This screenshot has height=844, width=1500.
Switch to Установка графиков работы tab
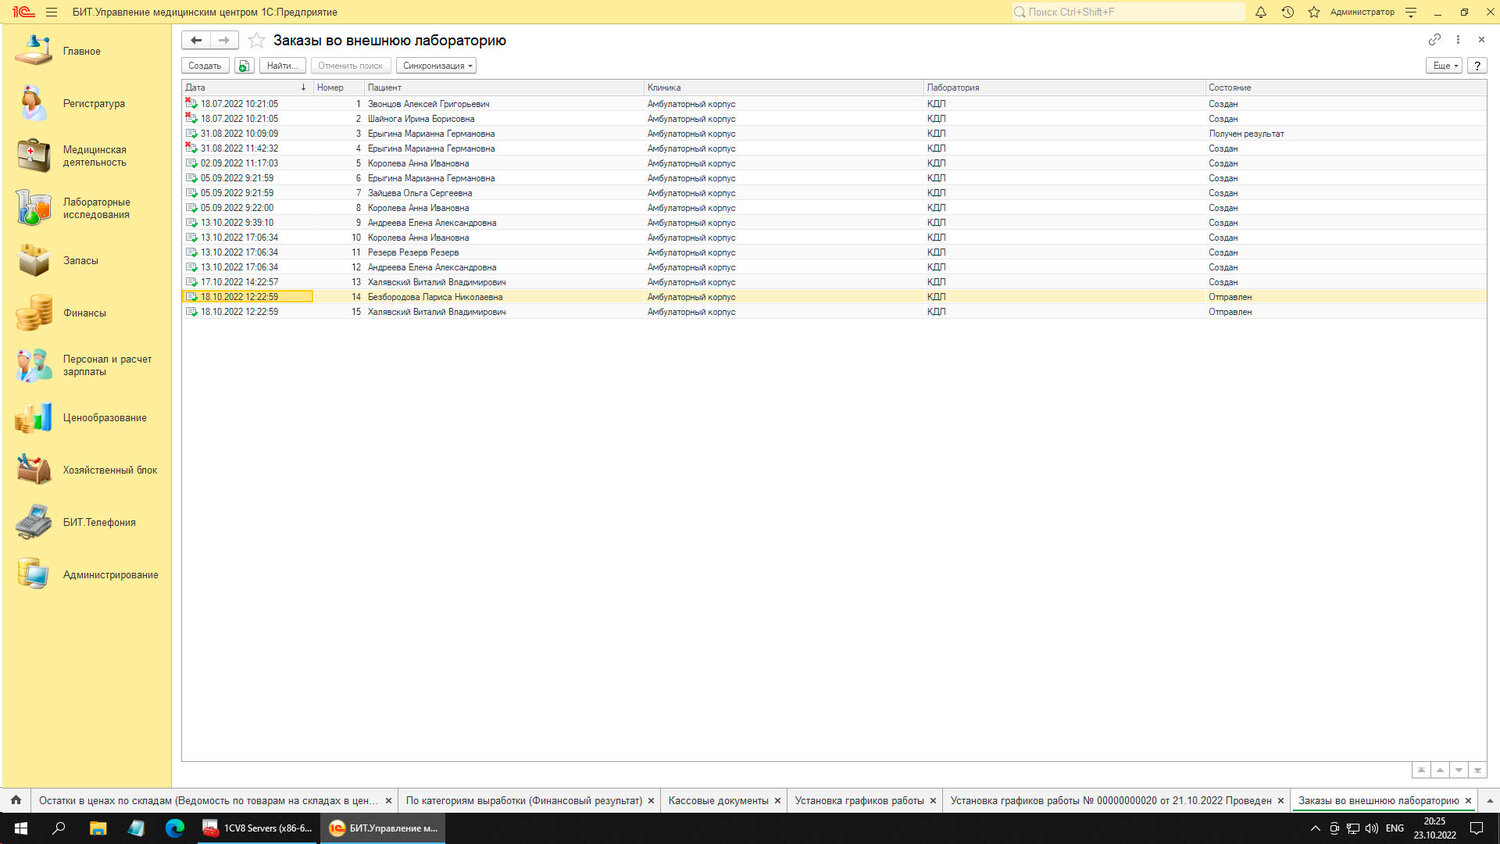(859, 801)
